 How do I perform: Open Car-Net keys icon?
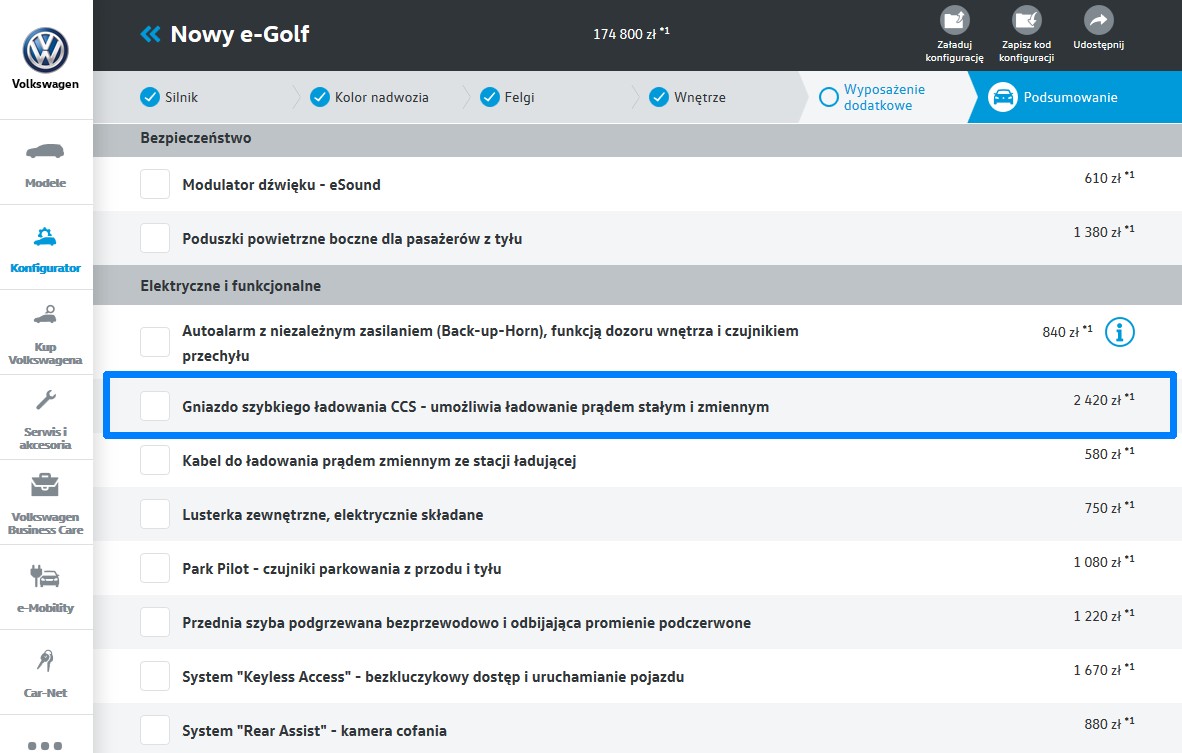click(x=45, y=661)
